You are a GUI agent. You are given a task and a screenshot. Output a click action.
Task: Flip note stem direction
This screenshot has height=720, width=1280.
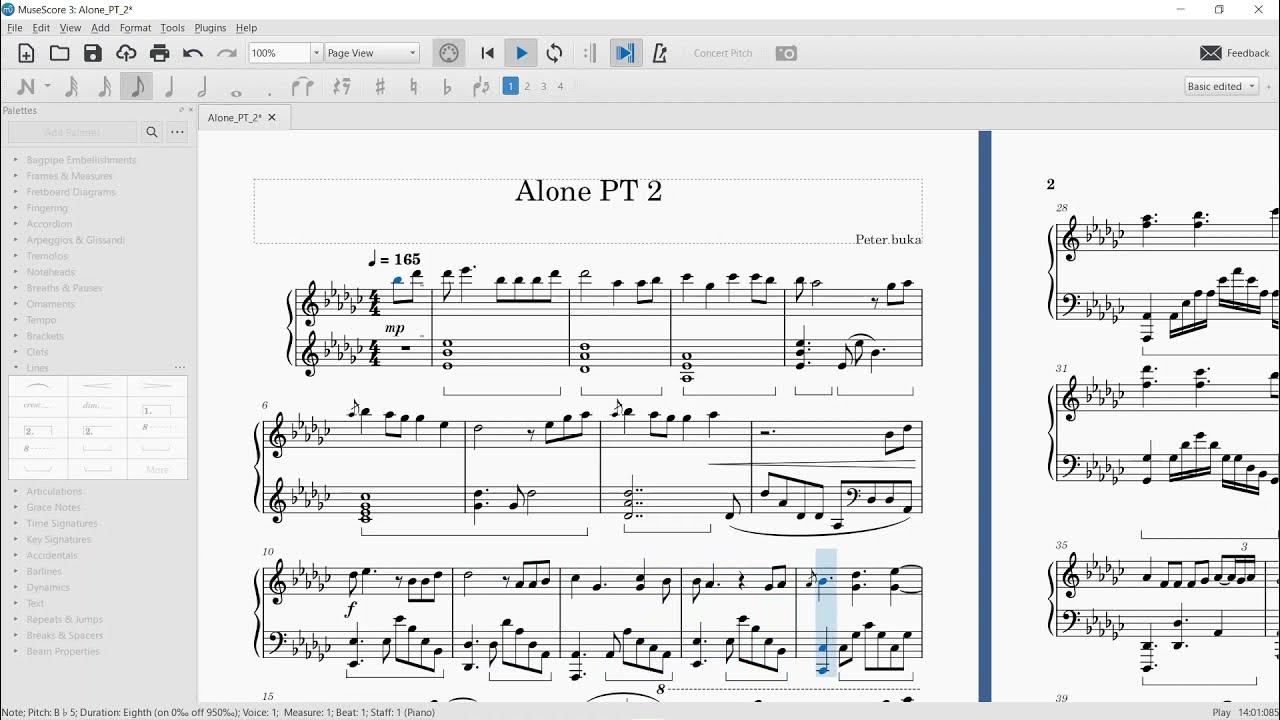(481, 87)
